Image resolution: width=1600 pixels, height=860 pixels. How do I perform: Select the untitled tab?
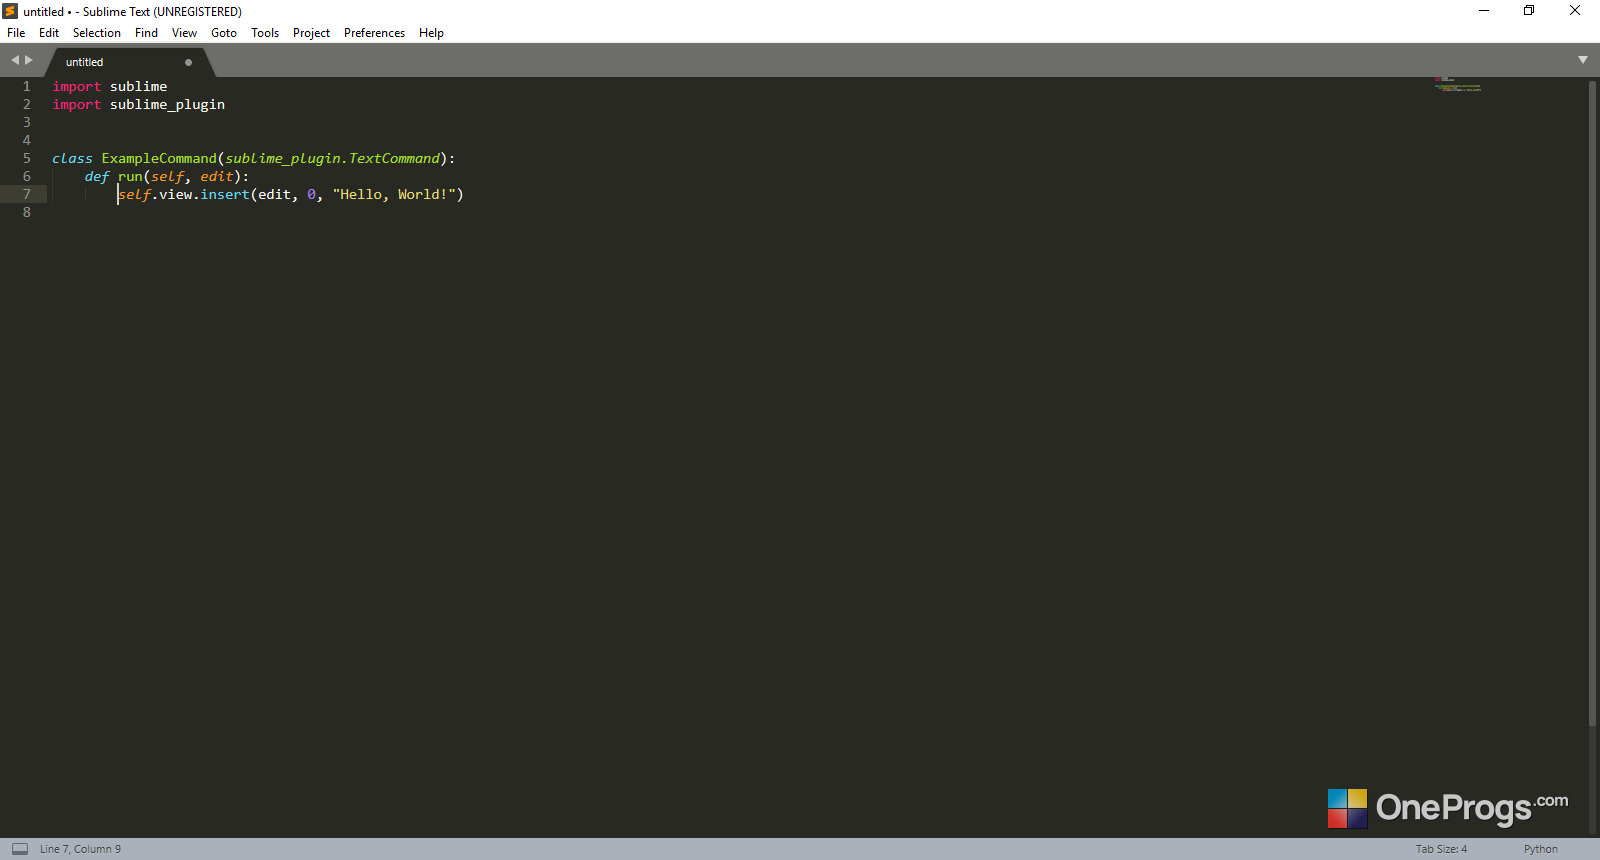click(130, 62)
